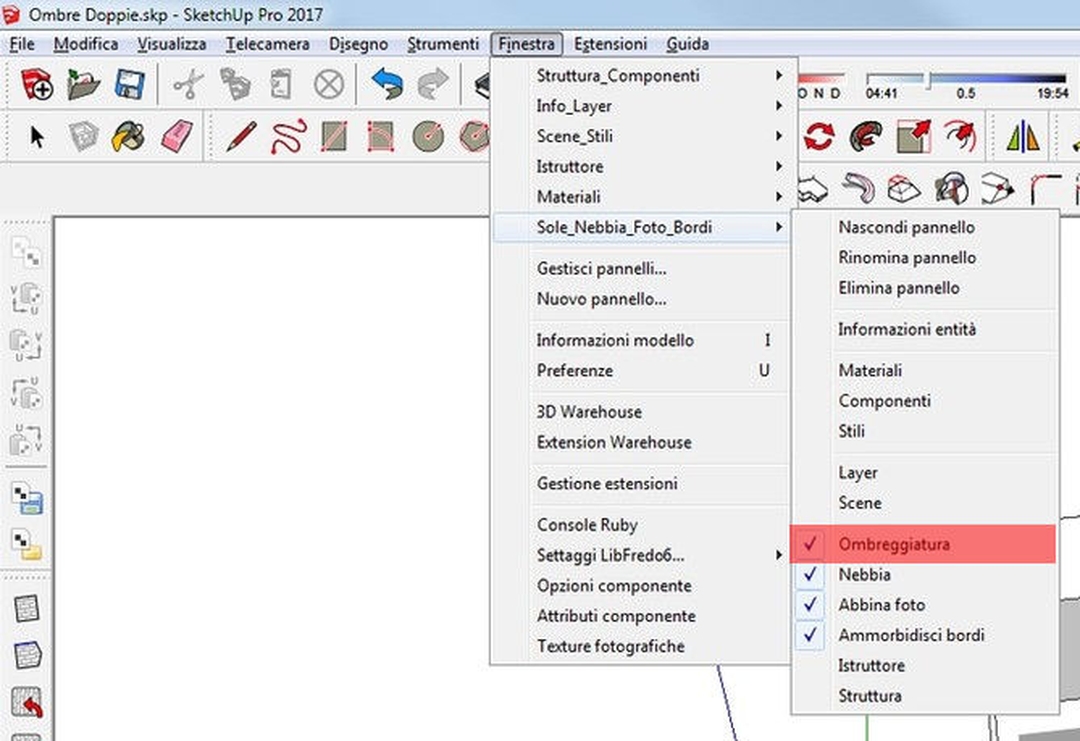The width and height of the screenshot is (1080, 741).
Task: Select the black arrow Select tool
Action: coord(37,136)
